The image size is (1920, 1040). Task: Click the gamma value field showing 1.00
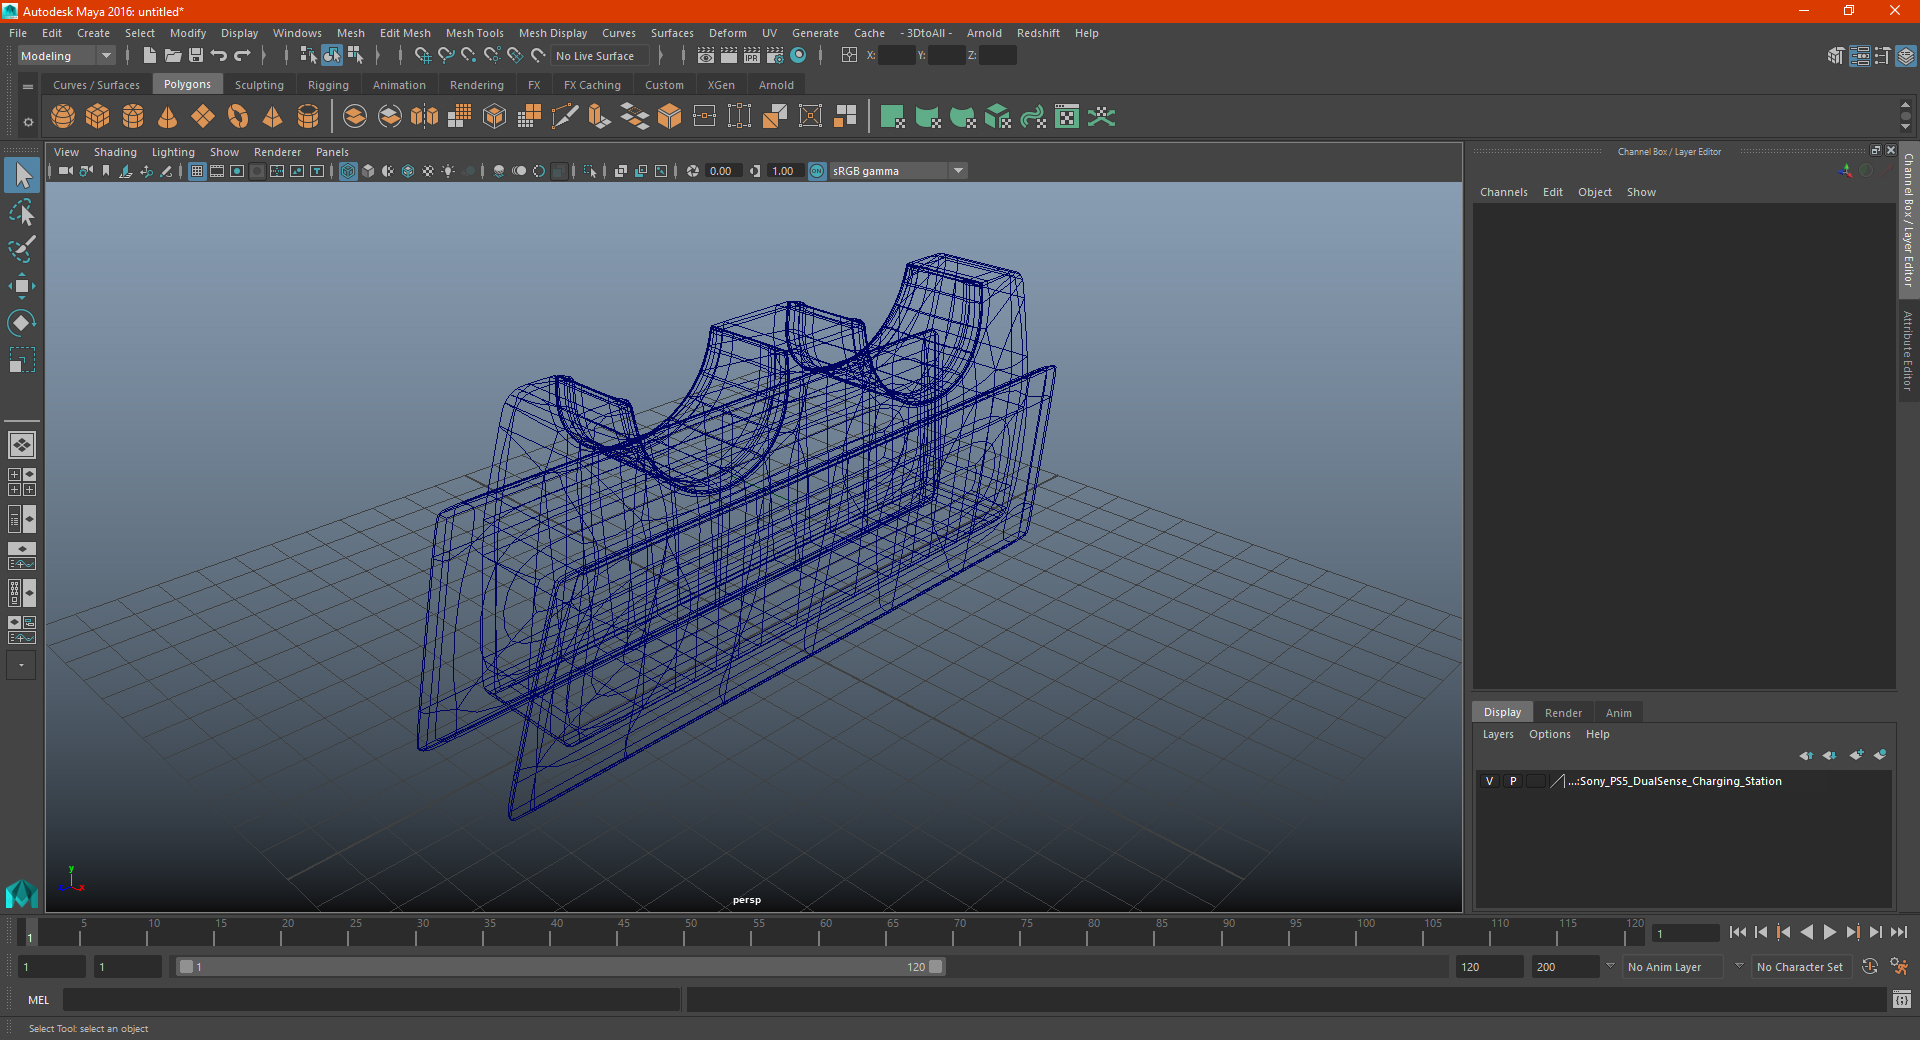[x=785, y=171]
